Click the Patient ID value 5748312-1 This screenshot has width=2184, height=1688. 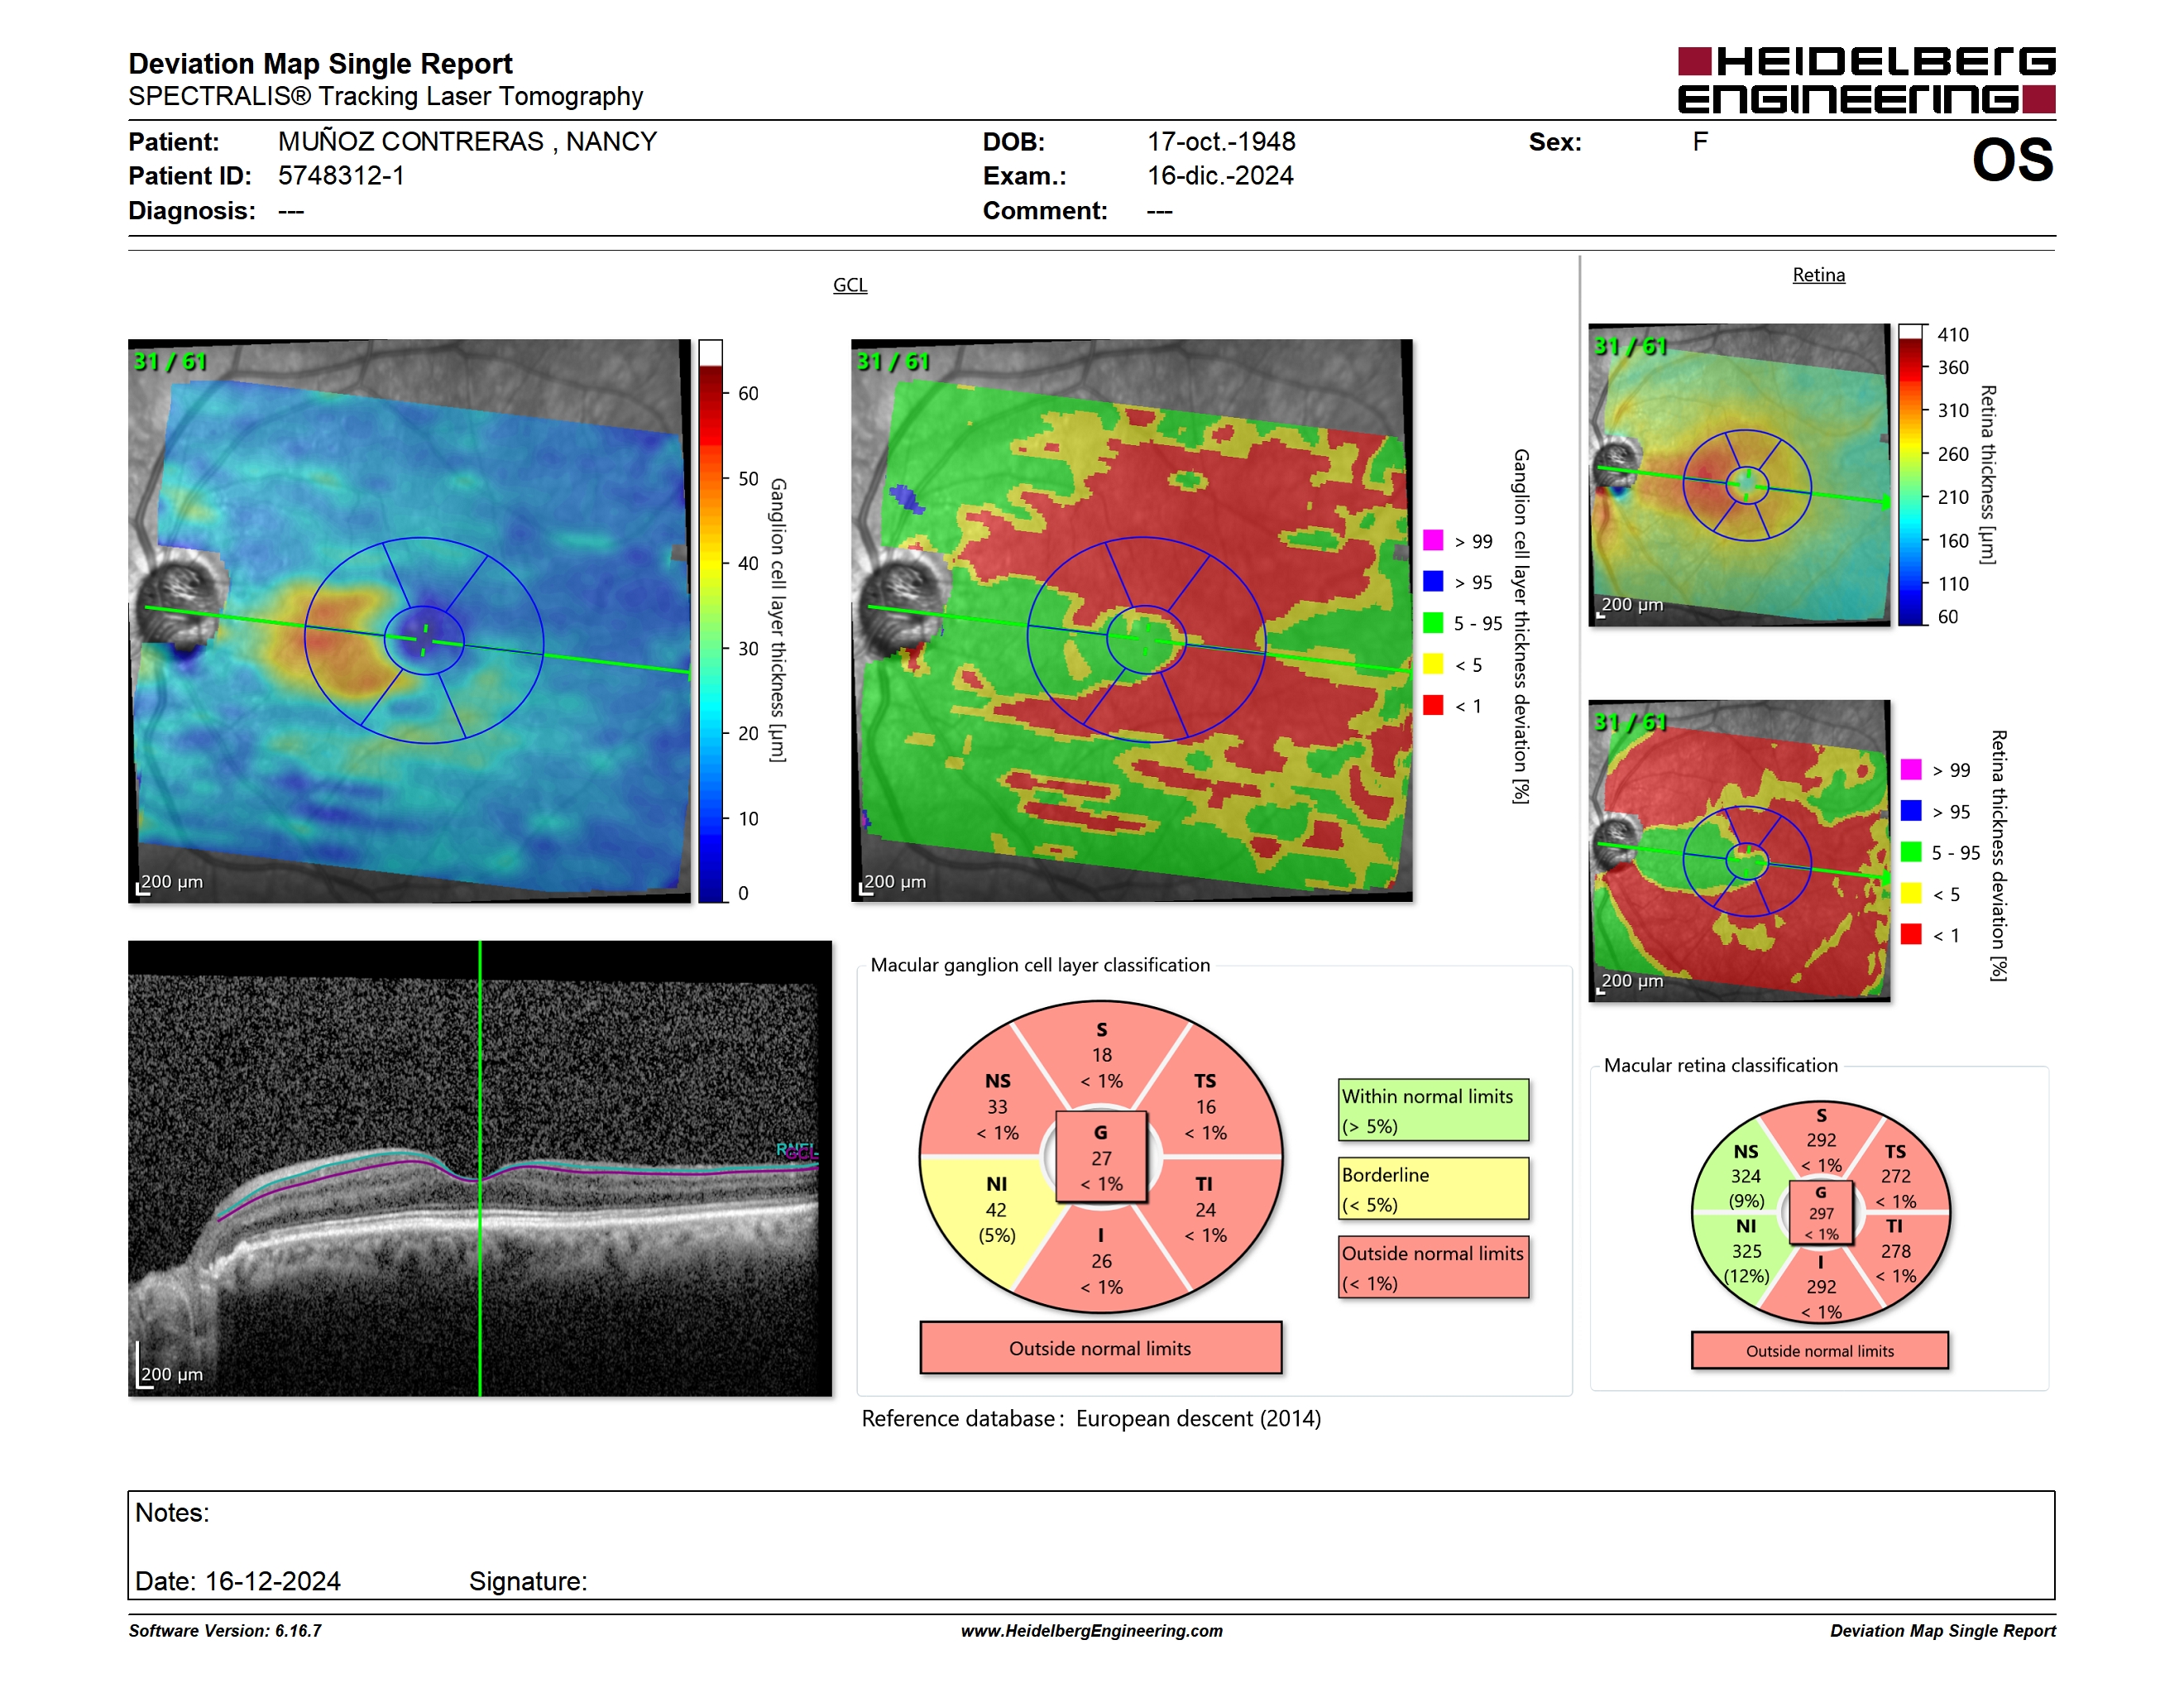(x=341, y=176)
